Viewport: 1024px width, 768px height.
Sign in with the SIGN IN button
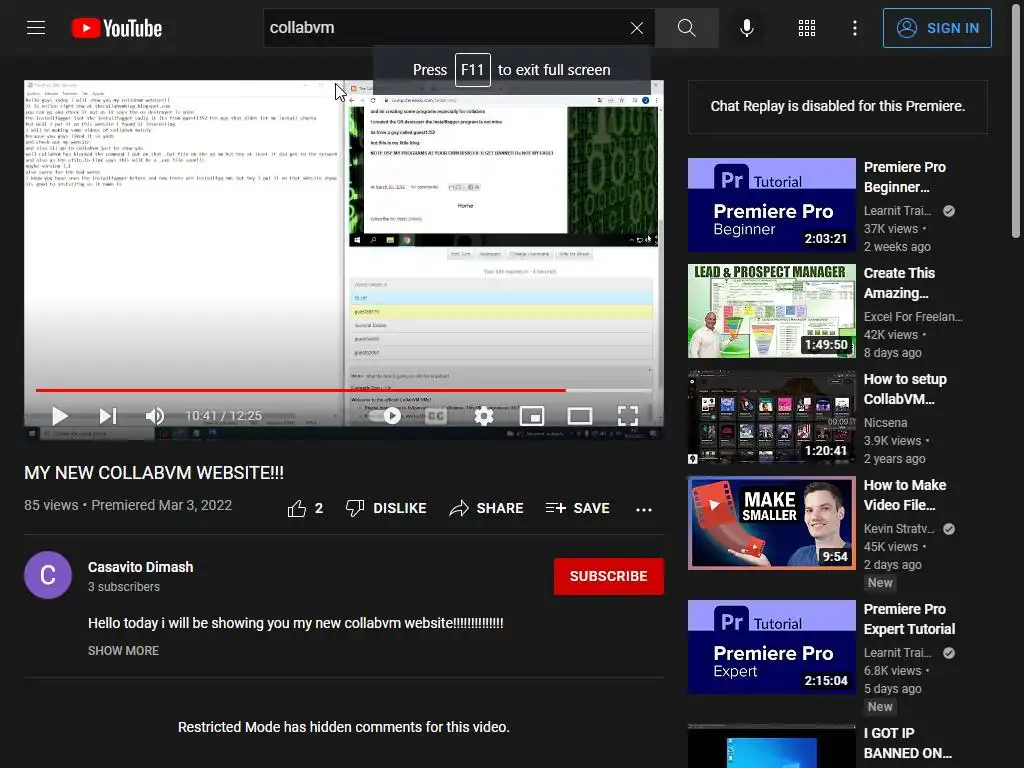click(937, 28)
